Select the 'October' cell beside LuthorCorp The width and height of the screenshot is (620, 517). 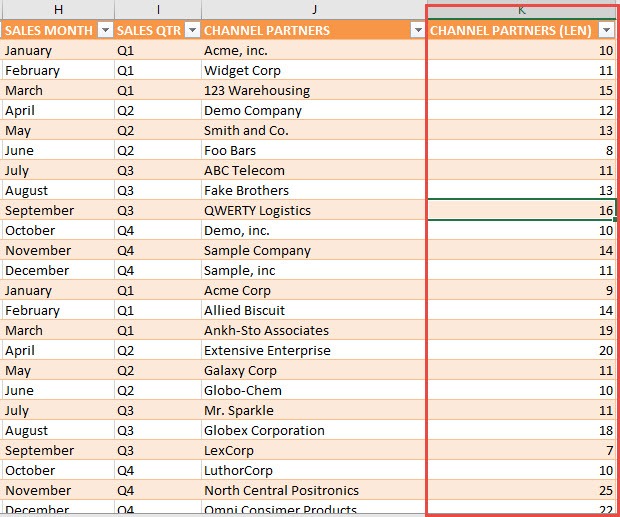point(58,470)
